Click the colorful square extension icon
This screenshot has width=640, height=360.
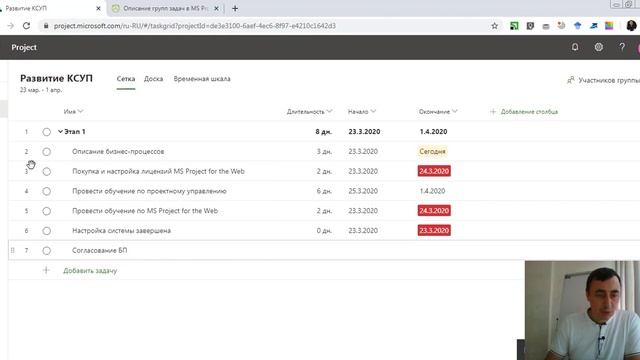coord(609,26)
